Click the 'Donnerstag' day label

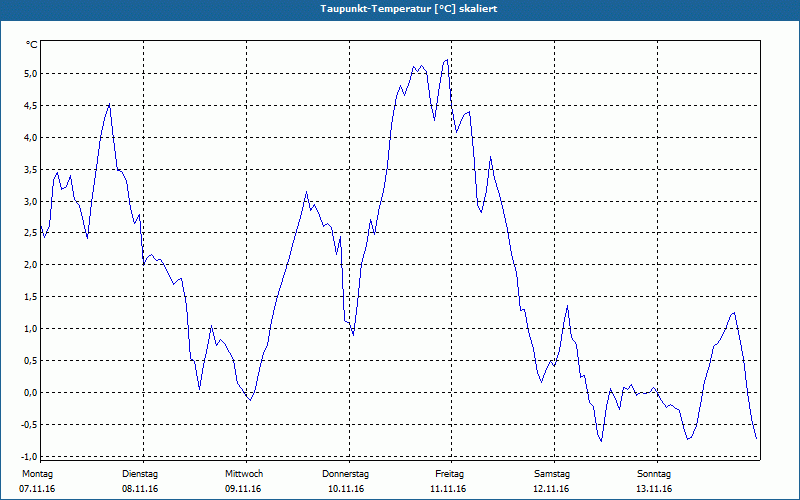(x=345, y=474)
